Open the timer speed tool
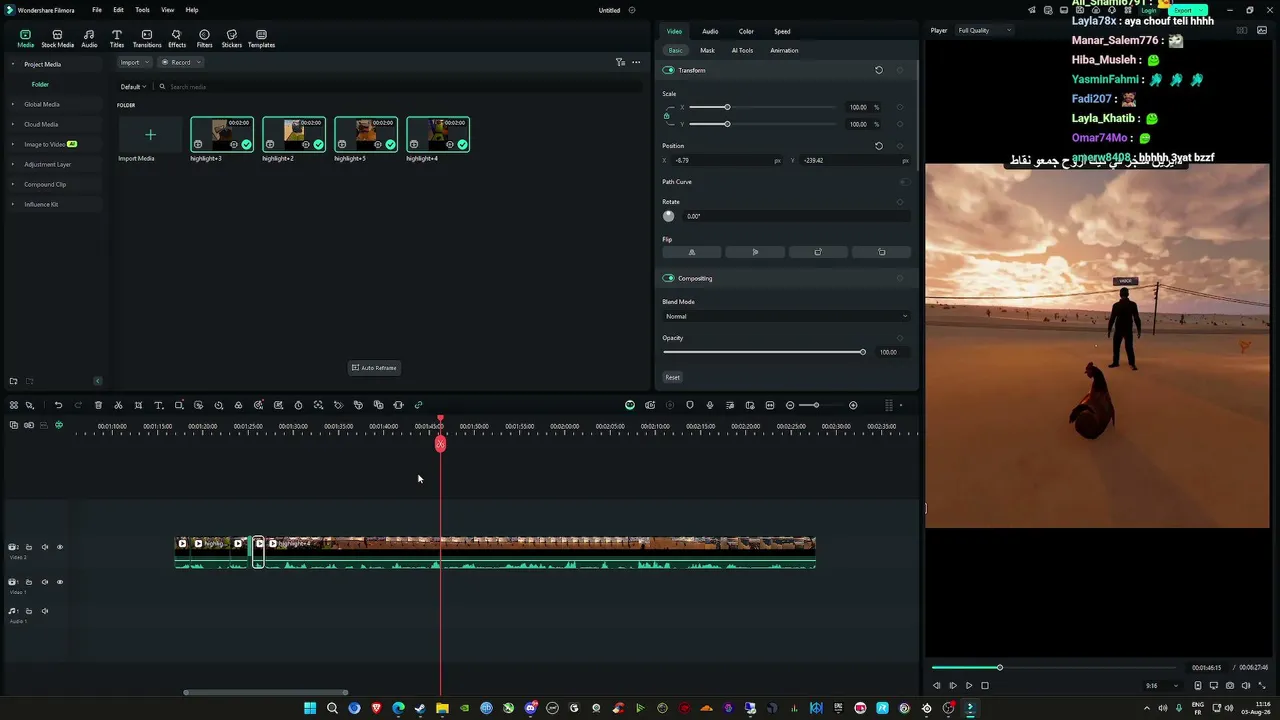This screenshot has height=720, width=1280. coord(298,405)
